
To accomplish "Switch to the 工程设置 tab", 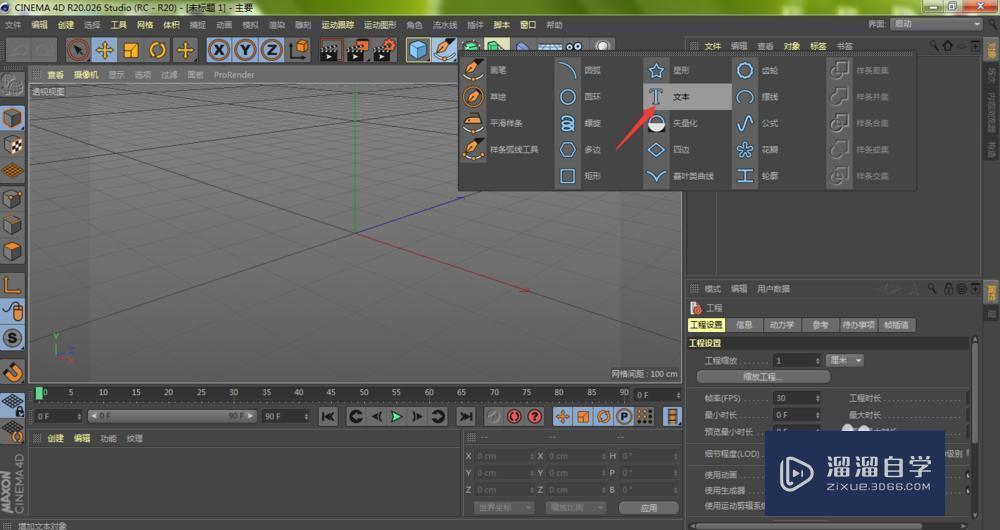I will pos(706,325).
